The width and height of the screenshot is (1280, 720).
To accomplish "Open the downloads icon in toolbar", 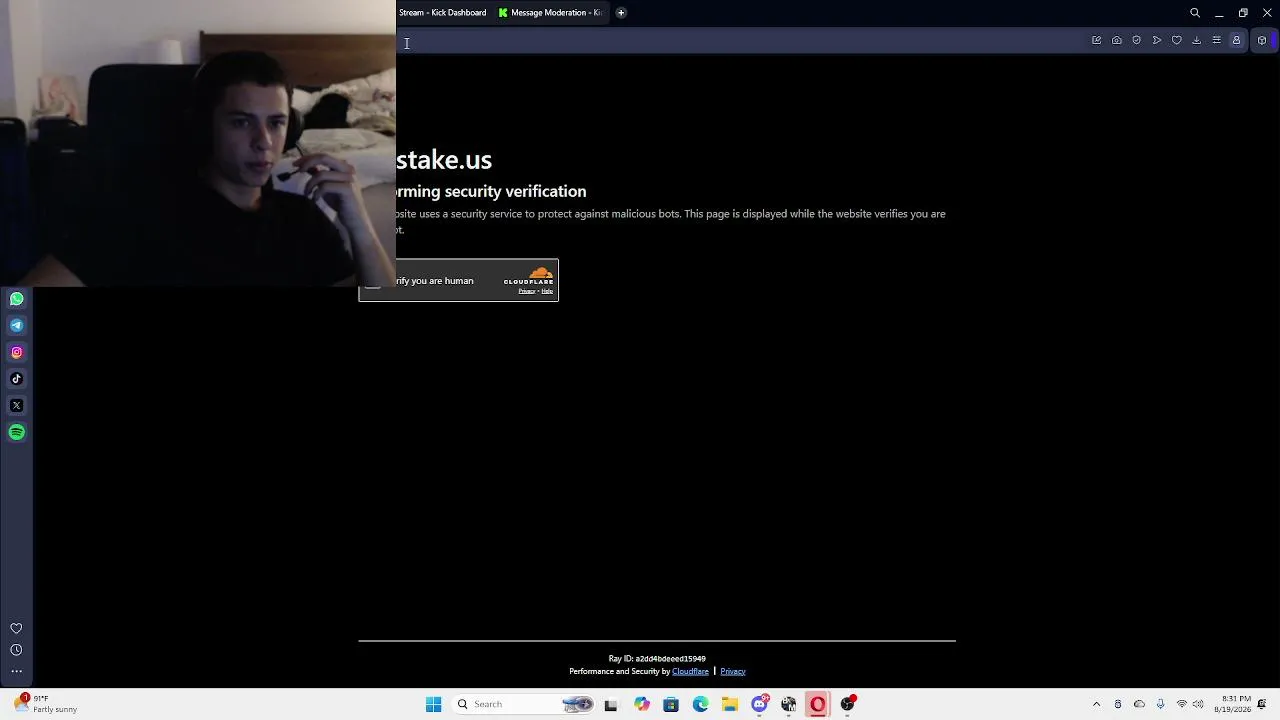I will pos(1197,40).
